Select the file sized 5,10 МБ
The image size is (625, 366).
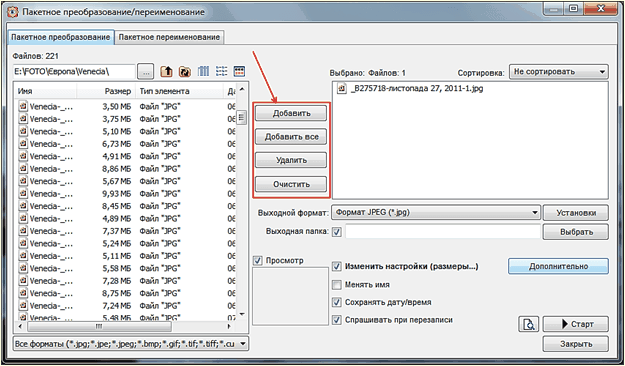click(x=126, y=131)
